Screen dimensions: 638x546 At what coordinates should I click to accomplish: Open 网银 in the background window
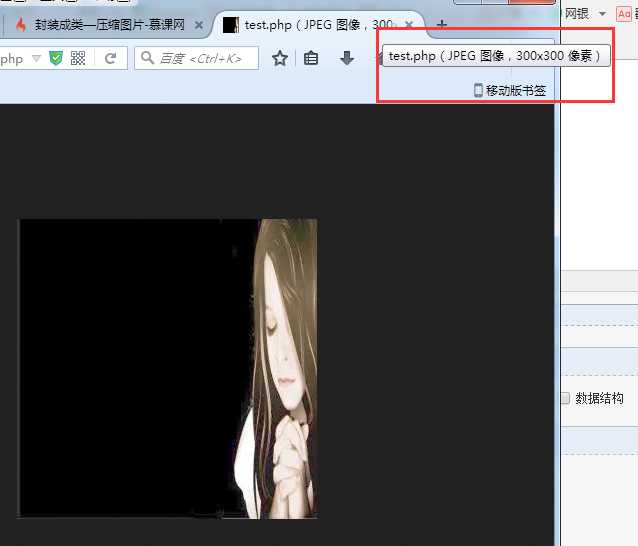(x=577, y=14)
